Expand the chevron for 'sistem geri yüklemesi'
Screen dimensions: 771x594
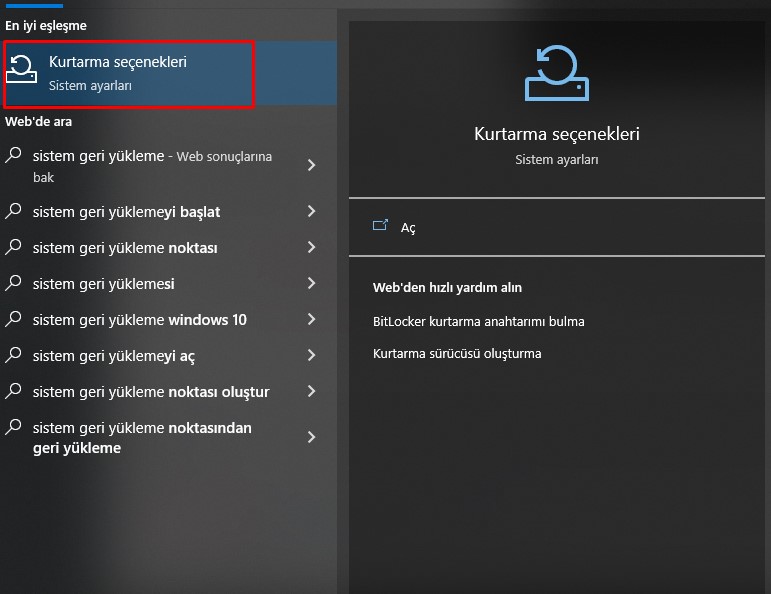(x=311, y=283)
